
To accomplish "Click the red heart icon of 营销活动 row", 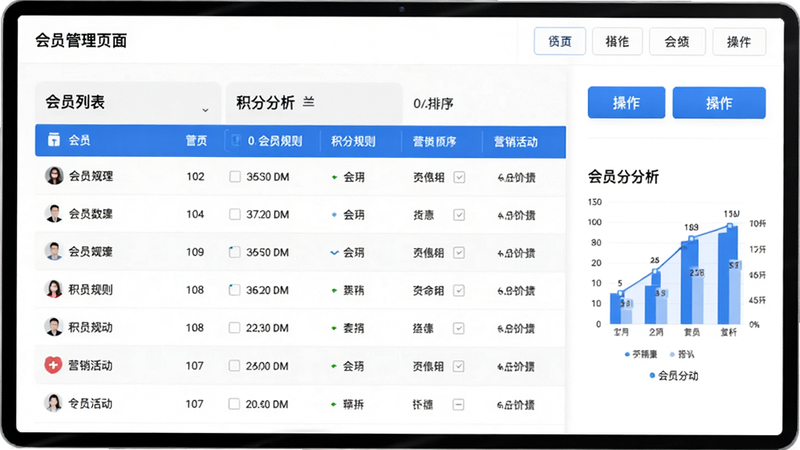I will click(53, 365).
